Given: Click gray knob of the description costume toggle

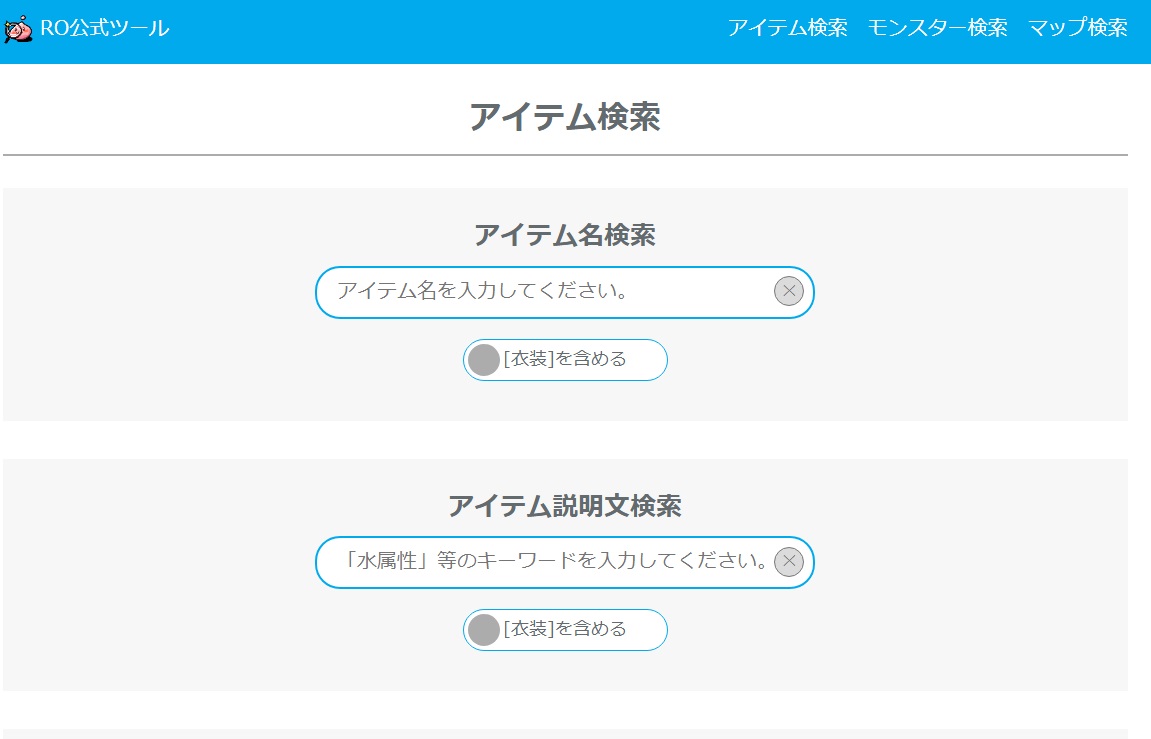Looking at the screenshot, I should point(484,630).
